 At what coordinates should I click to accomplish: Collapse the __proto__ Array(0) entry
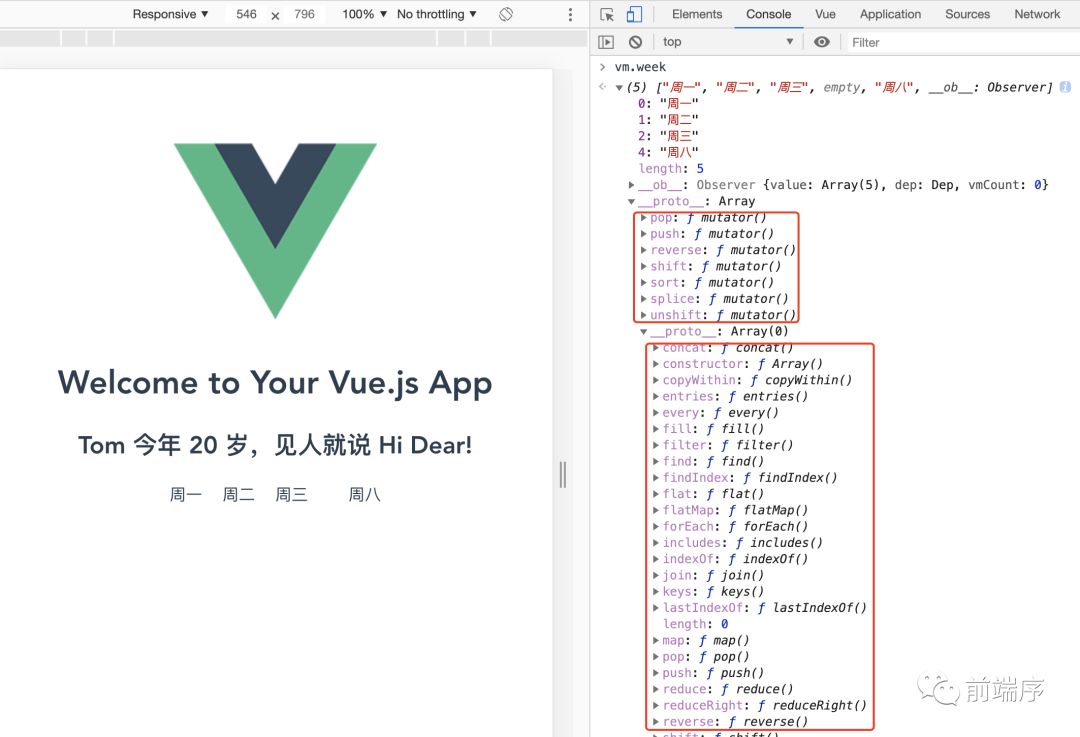[645, 331]
